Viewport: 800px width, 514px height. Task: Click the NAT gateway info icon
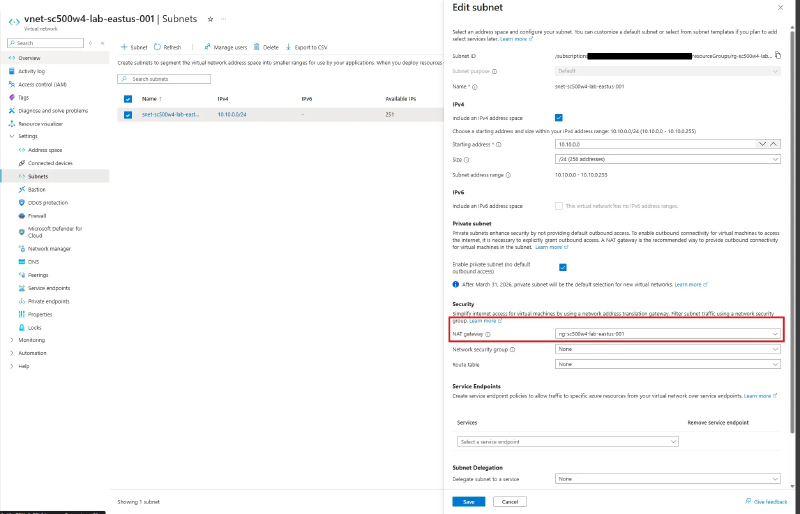click(488, 334)
